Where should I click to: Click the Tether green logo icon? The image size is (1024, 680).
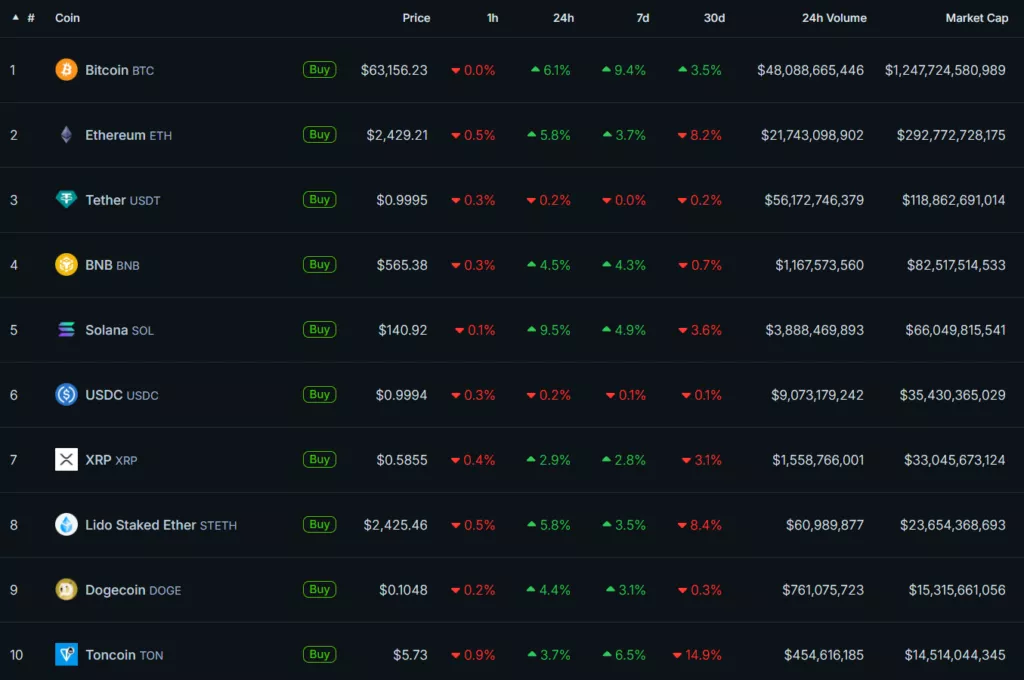(x=66, y=200)
